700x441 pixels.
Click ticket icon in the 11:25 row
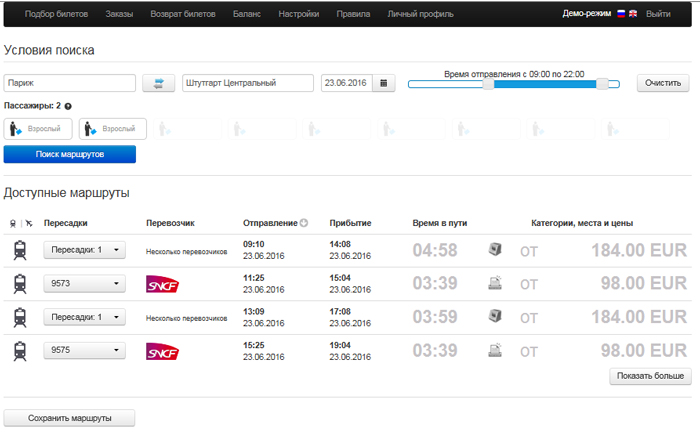click(x=495, y=283)
